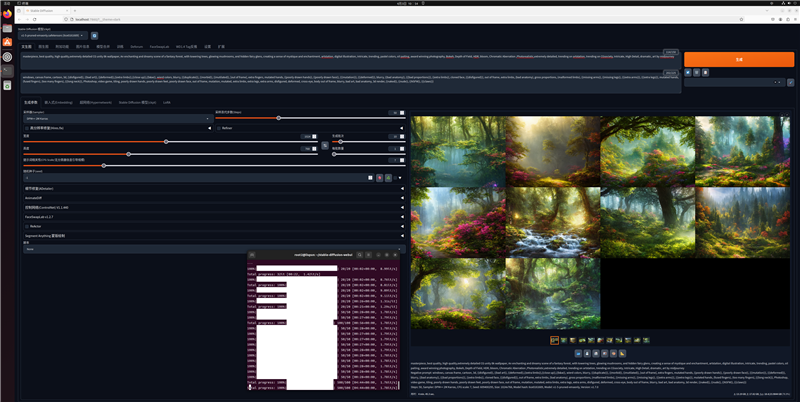This screenshot has width=800, height=402.
Task: Switch to the Hypernetwork tab
Action: point(98,102)
